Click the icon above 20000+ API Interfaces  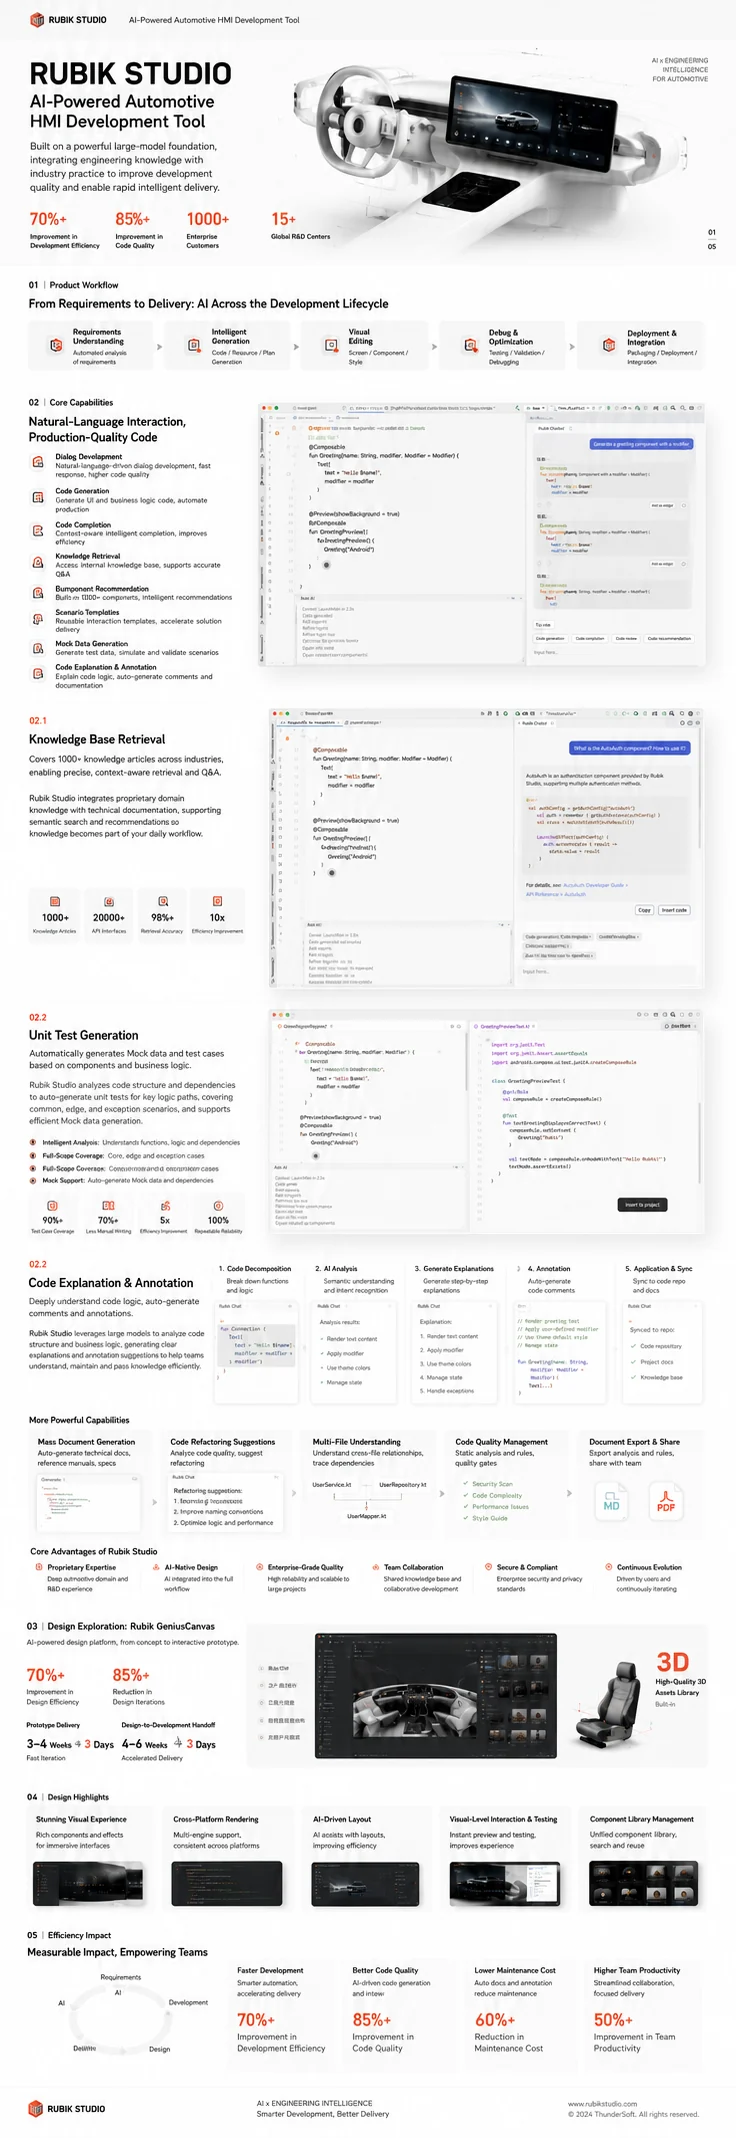click(109, 901)
